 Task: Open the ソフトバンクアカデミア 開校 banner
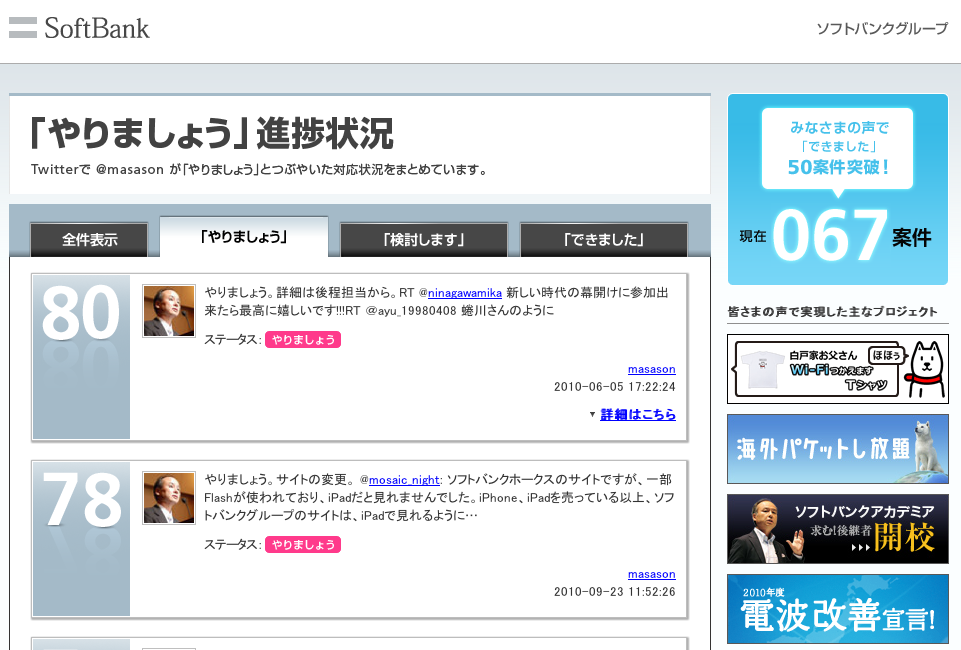pyautogui.click(x=837, y=529)
